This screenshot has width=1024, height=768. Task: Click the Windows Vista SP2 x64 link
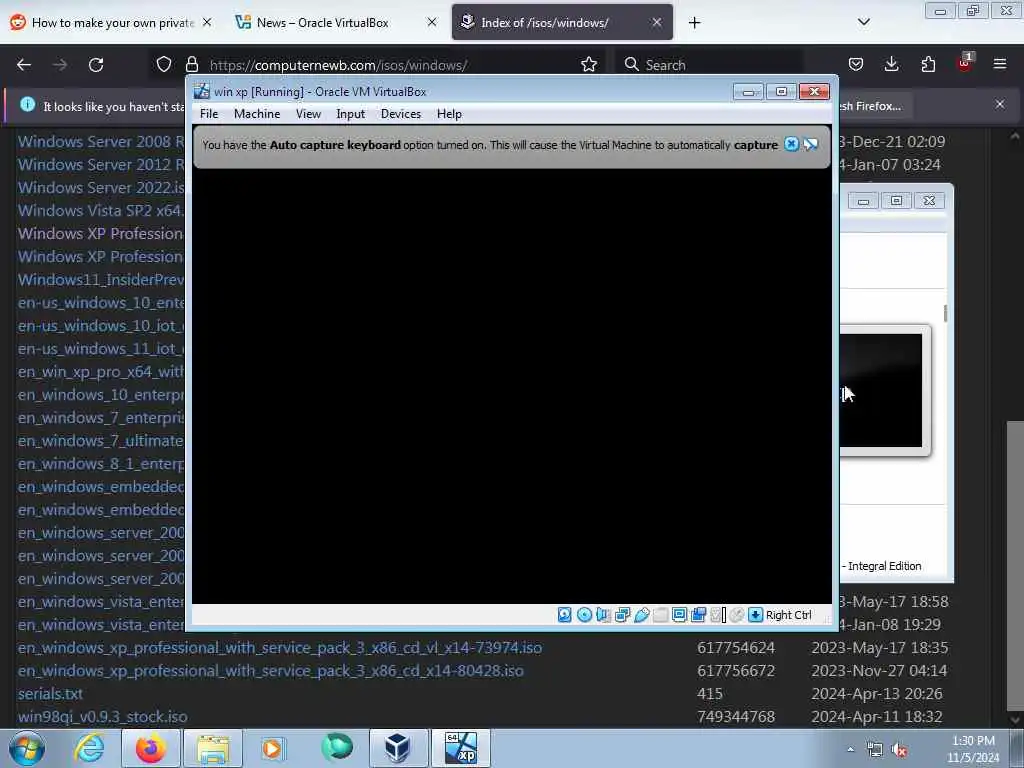(101, 210)
